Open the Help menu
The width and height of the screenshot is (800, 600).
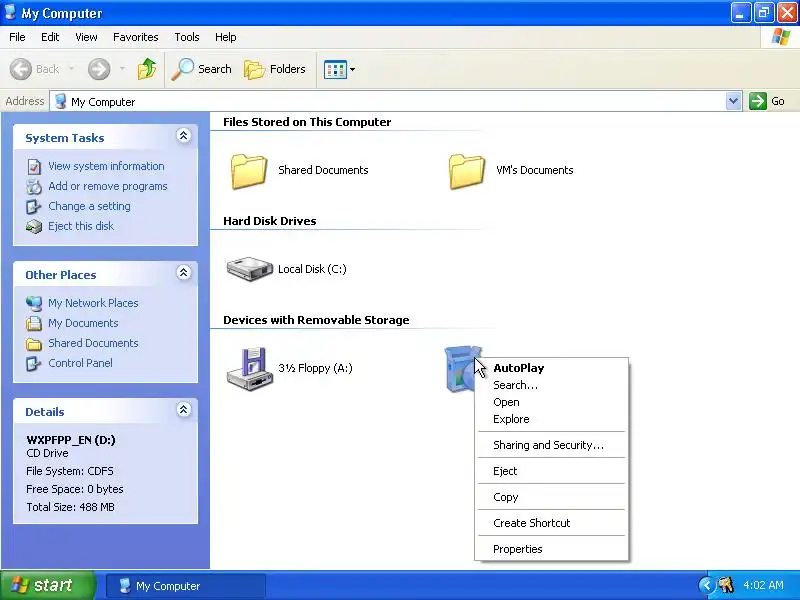[226, 37]
